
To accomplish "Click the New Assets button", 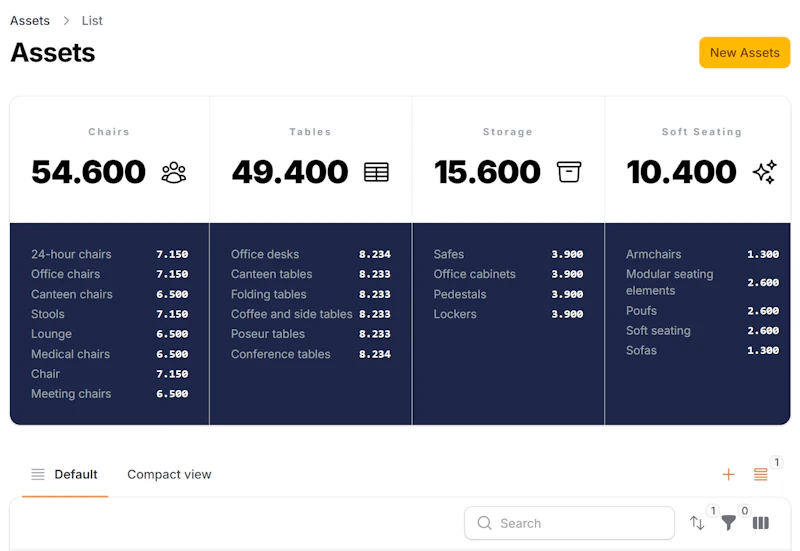I will coord(744,53).
